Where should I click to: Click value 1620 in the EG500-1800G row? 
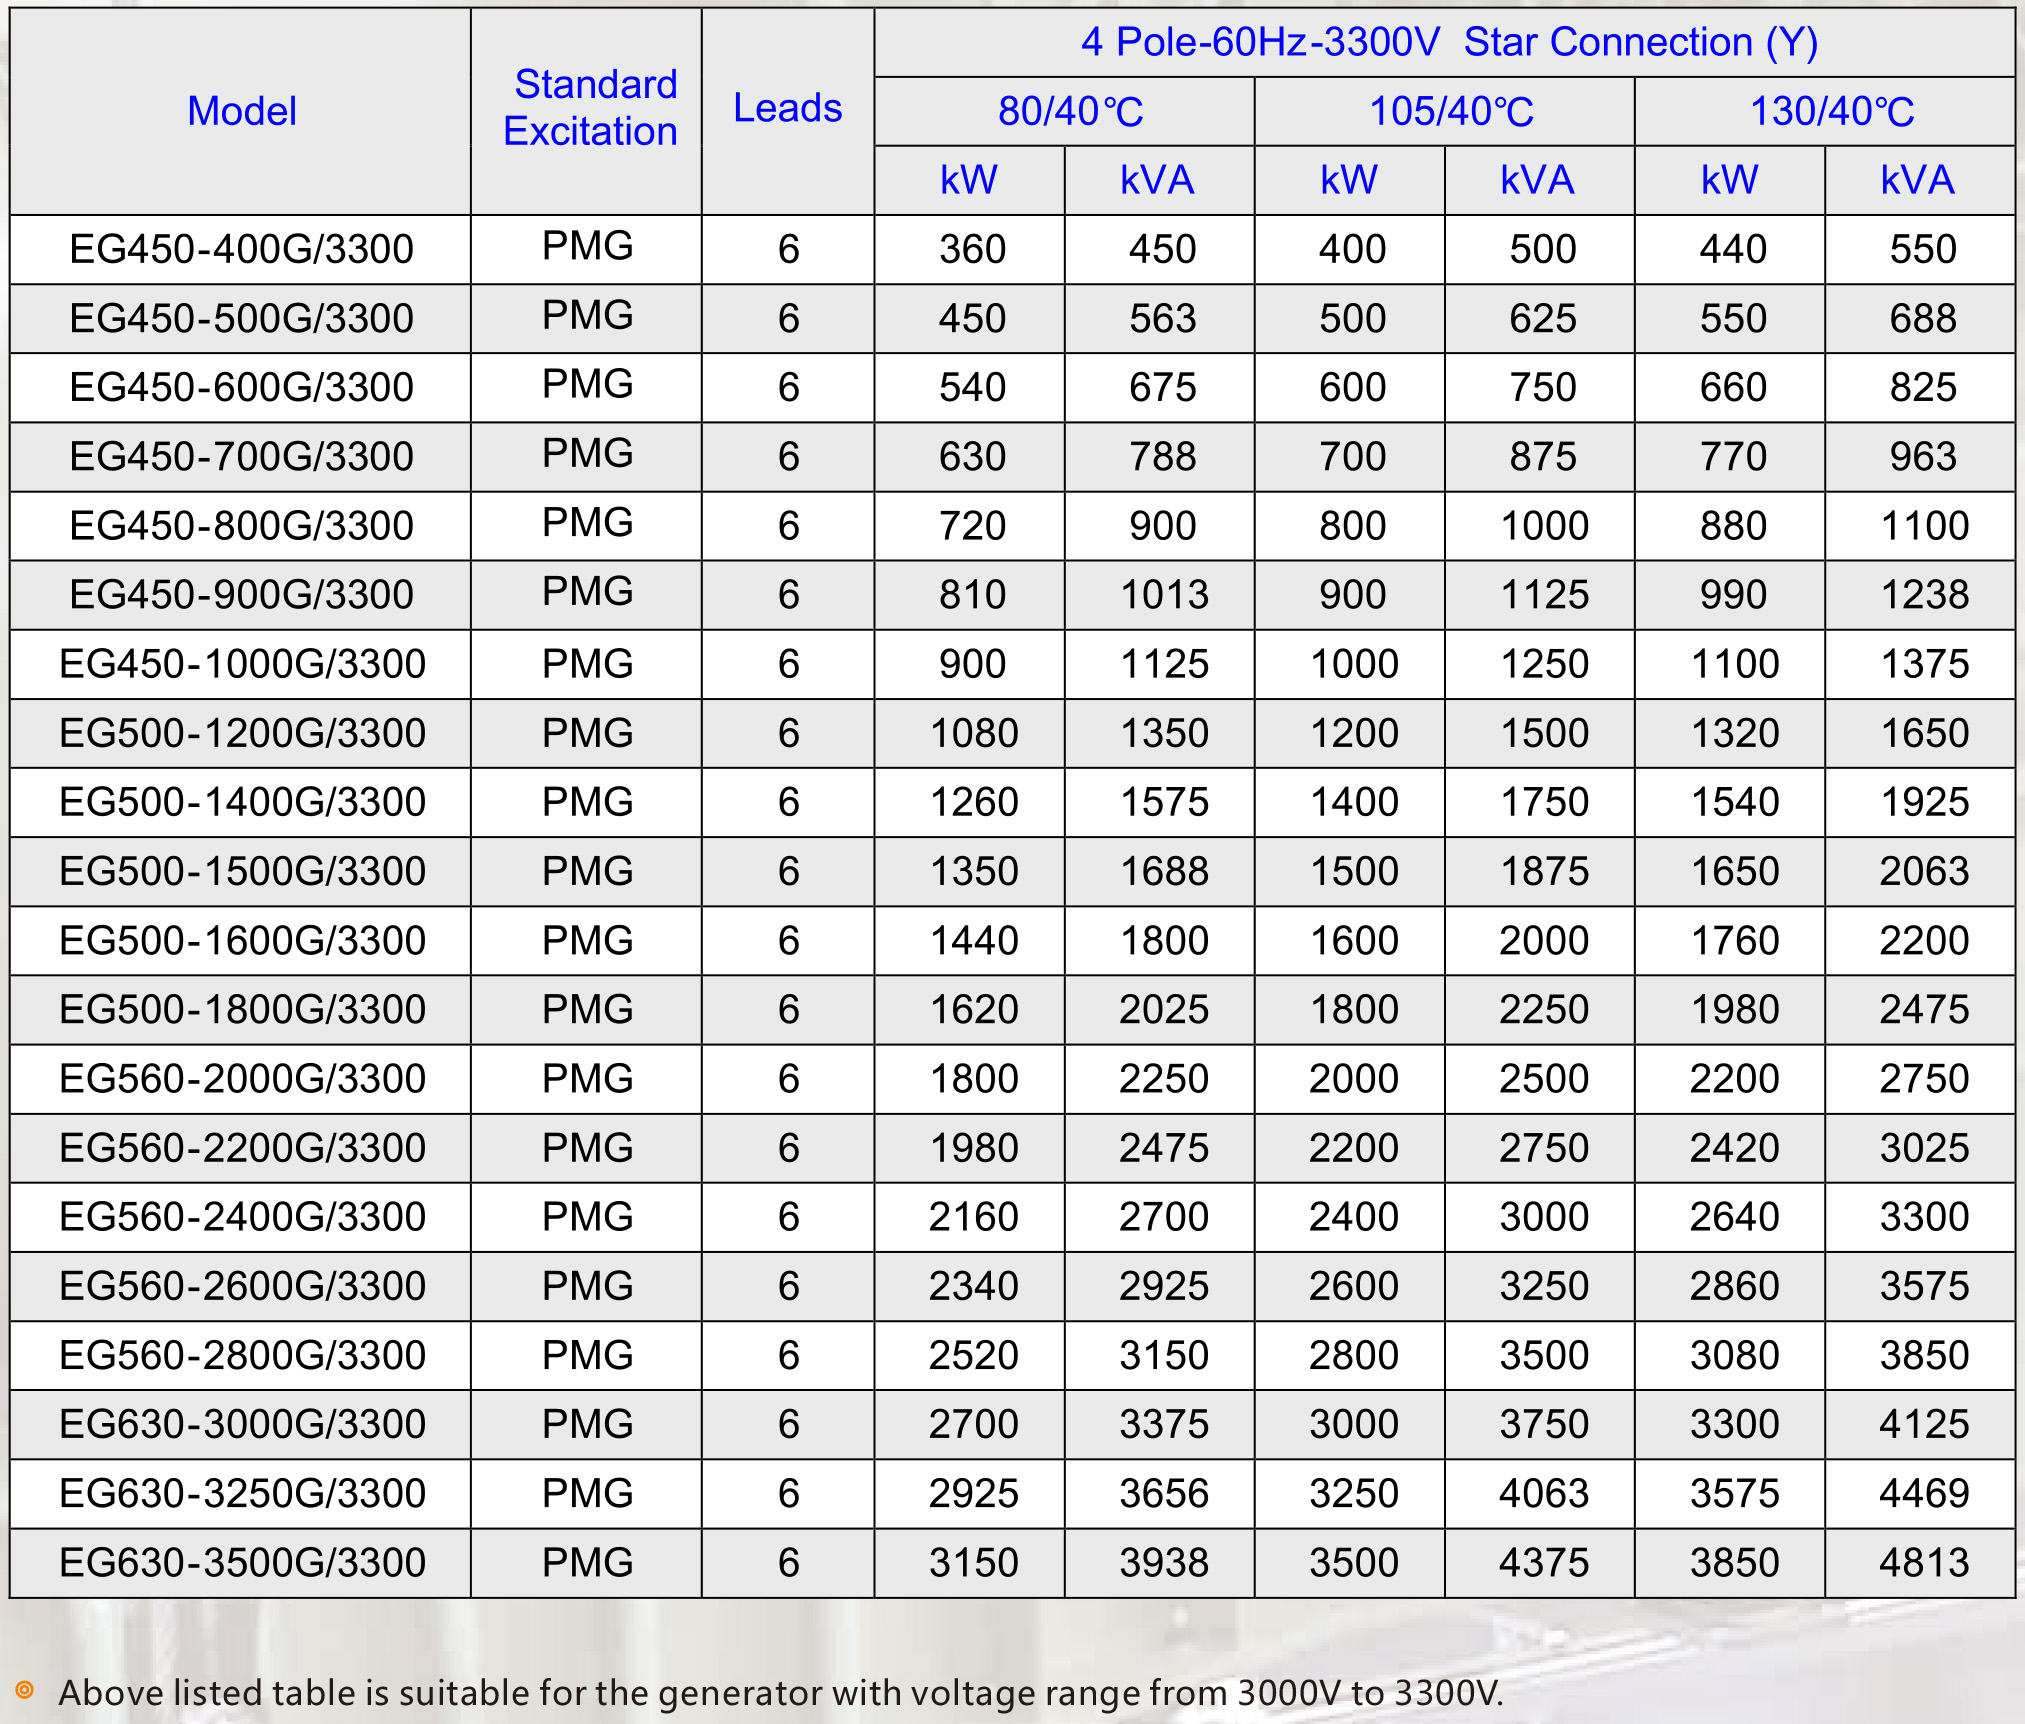974,1009
